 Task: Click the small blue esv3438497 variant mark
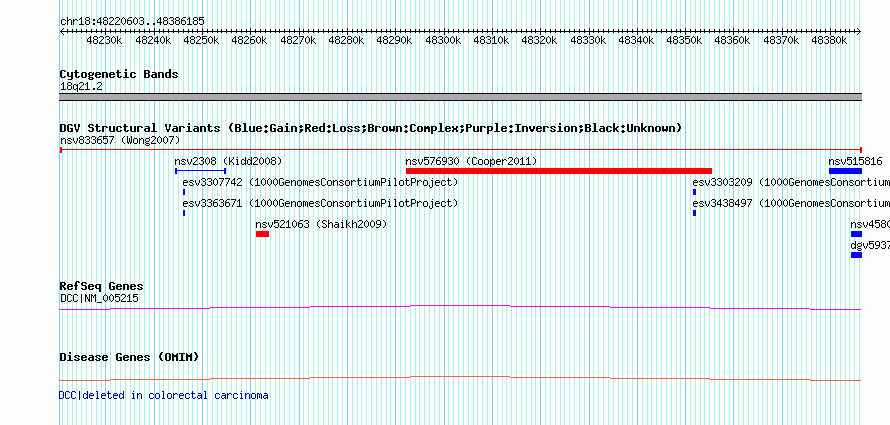(x=694, y=213)
